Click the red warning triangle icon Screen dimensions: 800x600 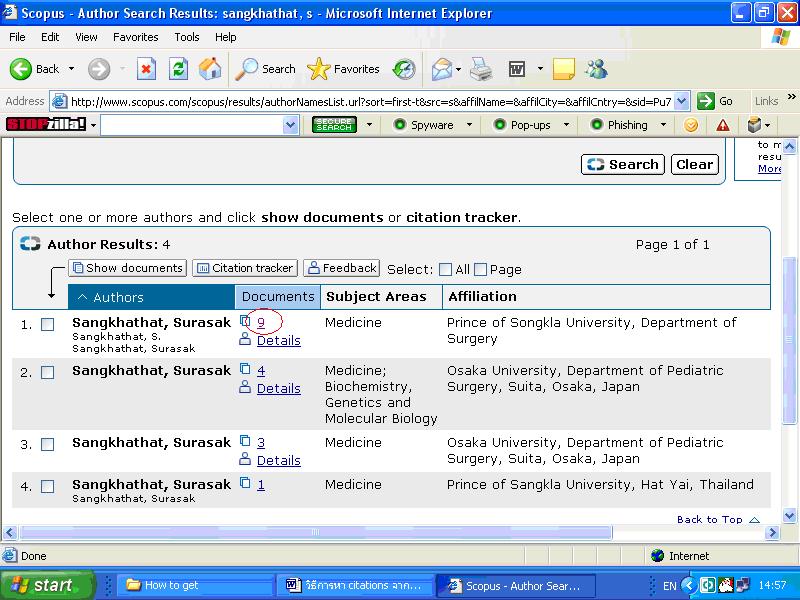(722, 125)
